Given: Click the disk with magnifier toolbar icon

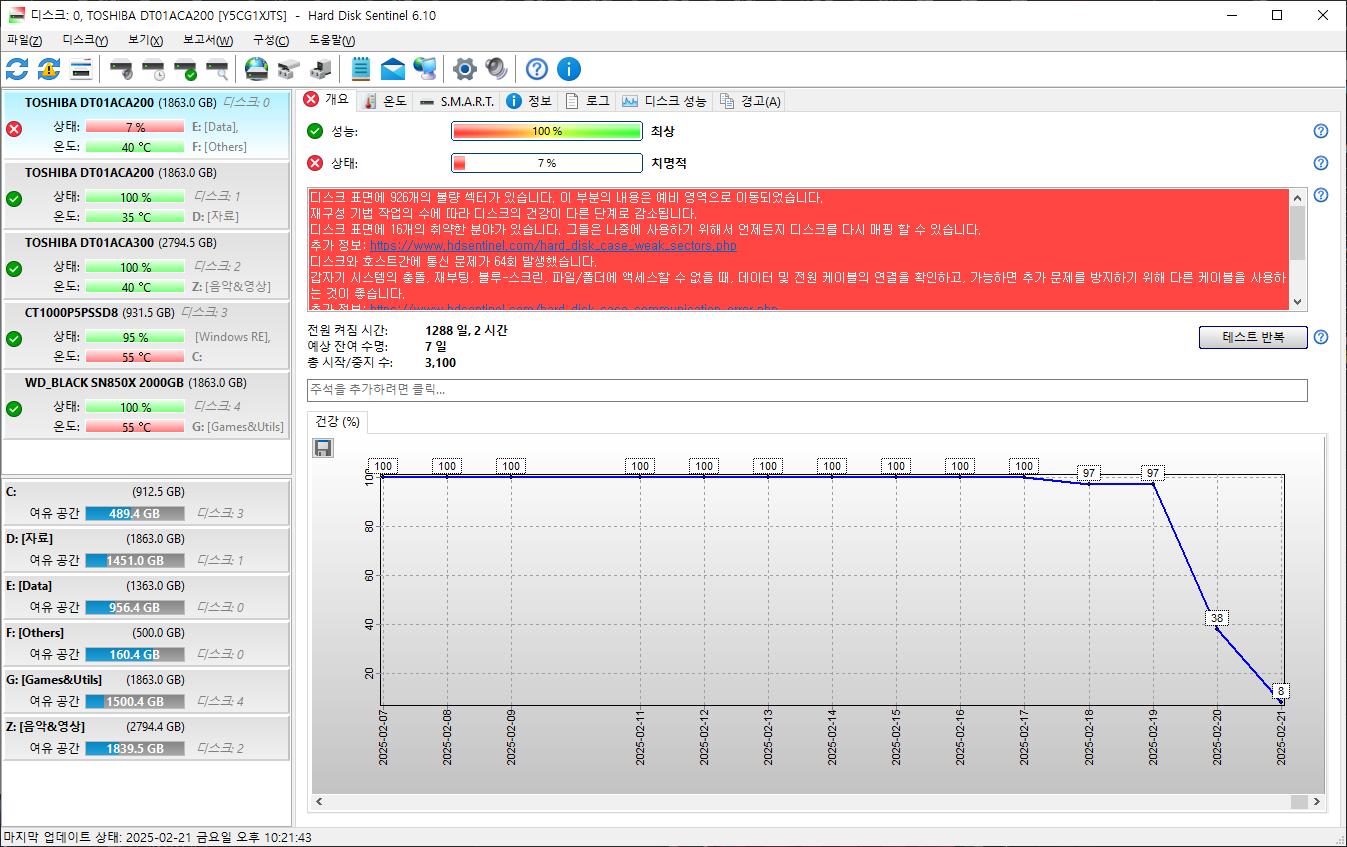Looking at the screenshot, I should [217, 69].
